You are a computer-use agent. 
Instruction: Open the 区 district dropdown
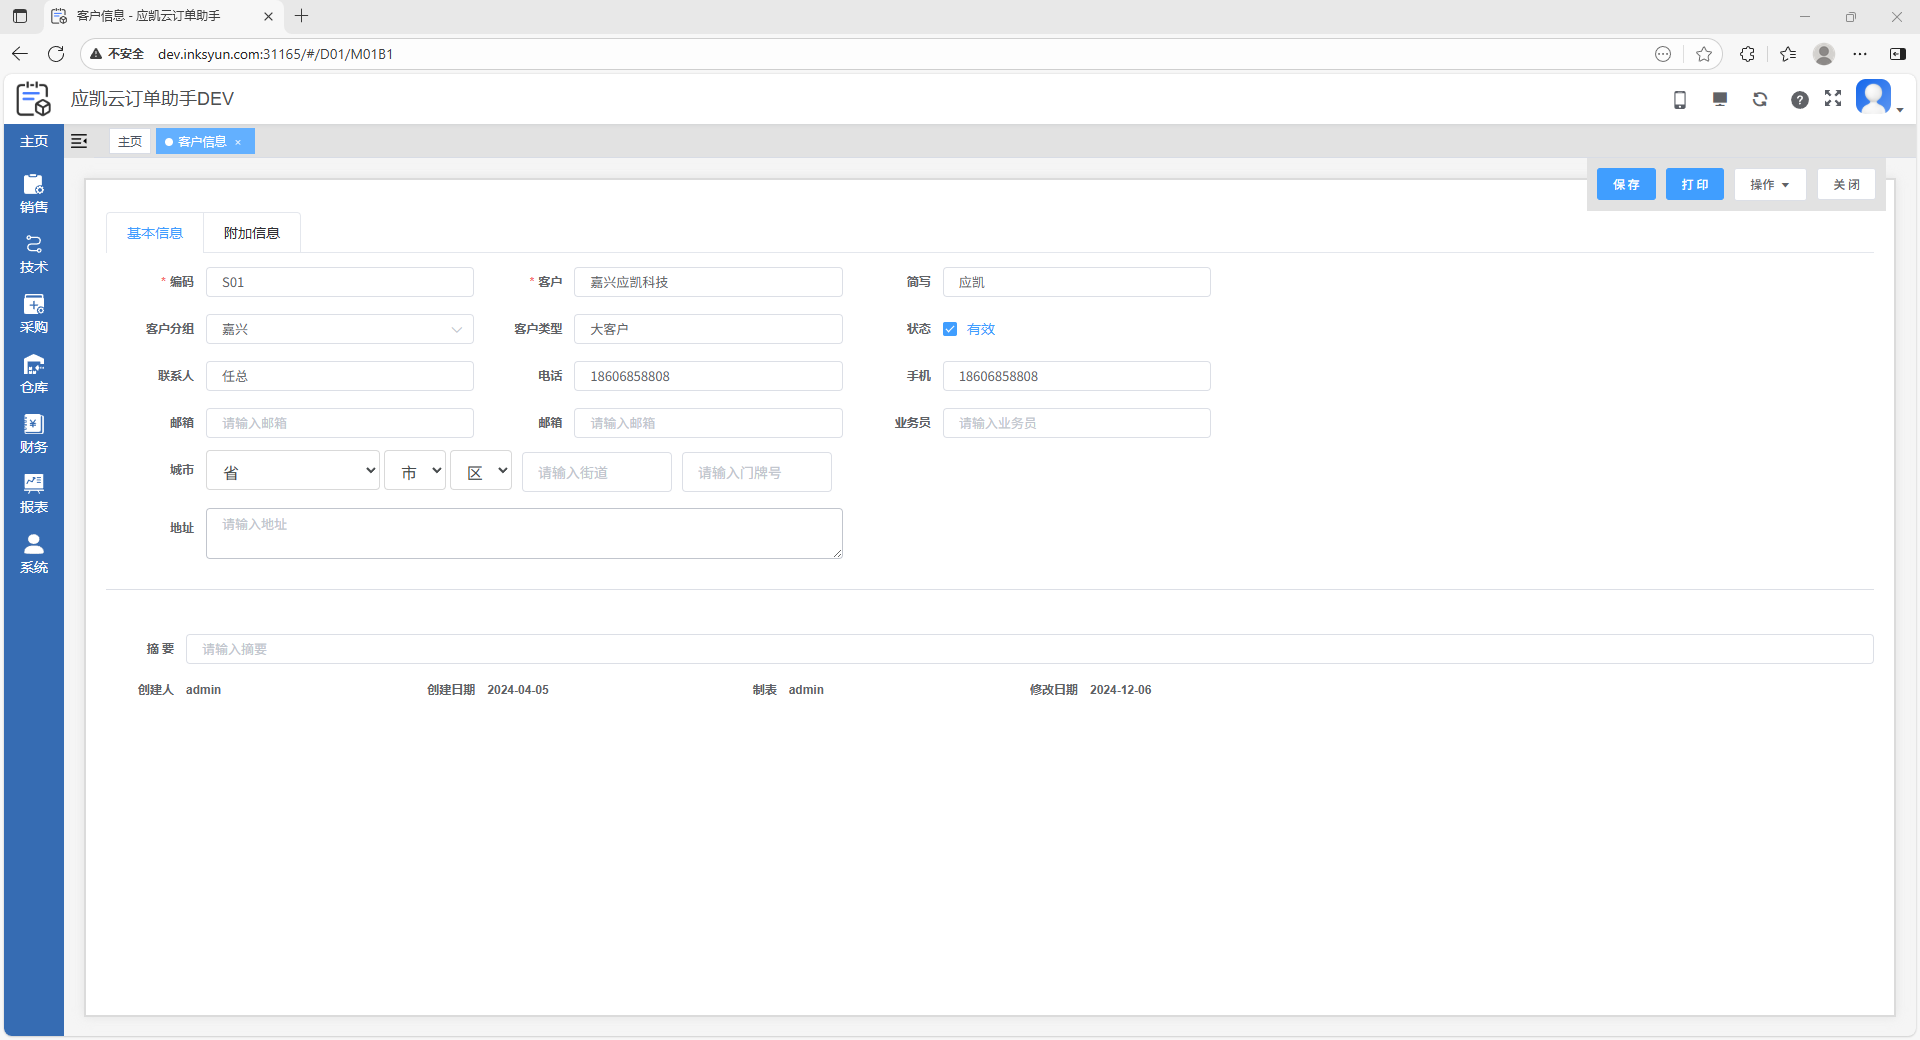481,471
